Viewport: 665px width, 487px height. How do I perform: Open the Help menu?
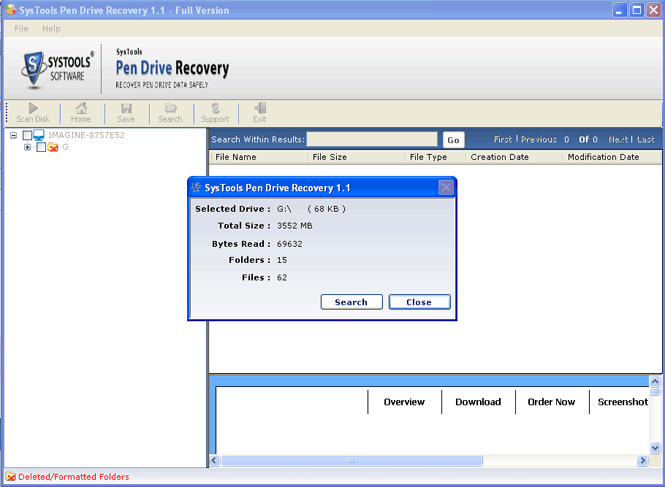[x=51, y=28]
